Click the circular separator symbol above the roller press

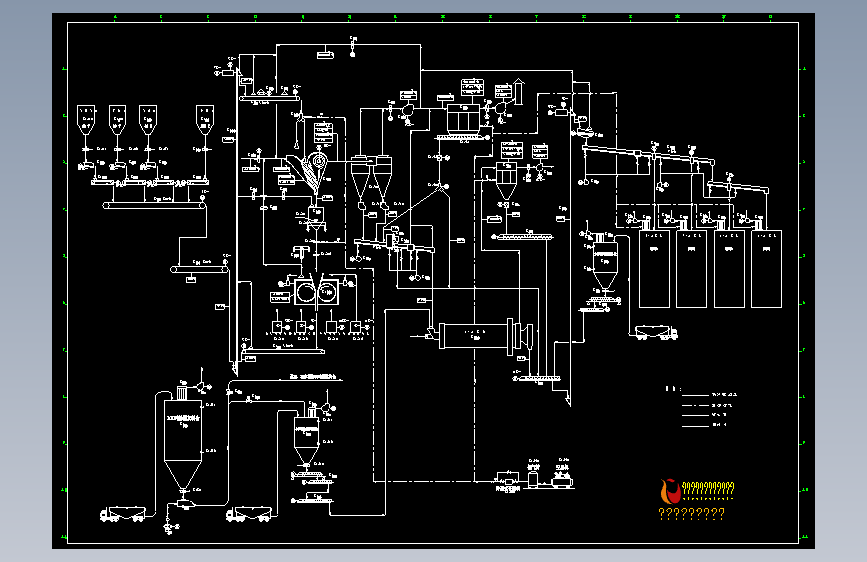(318, 162)
